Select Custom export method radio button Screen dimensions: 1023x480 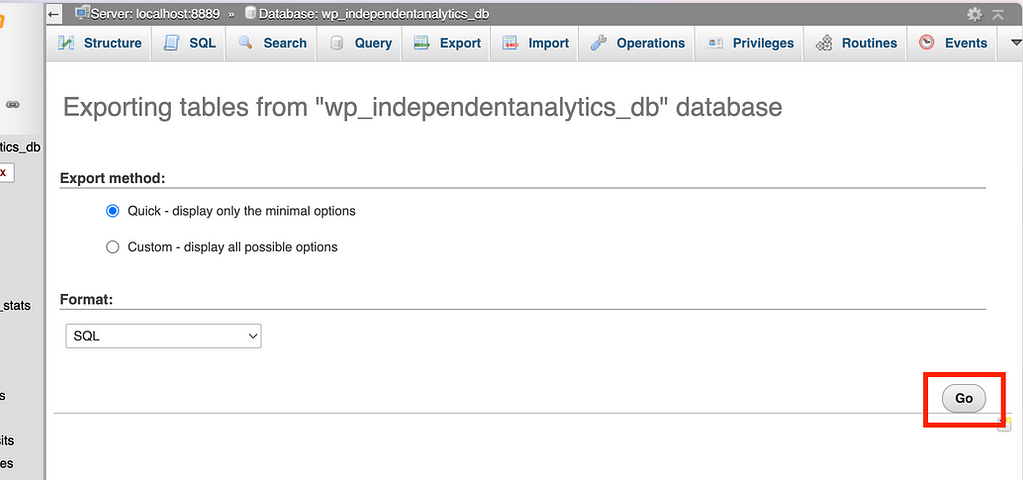tap(113, 247)
